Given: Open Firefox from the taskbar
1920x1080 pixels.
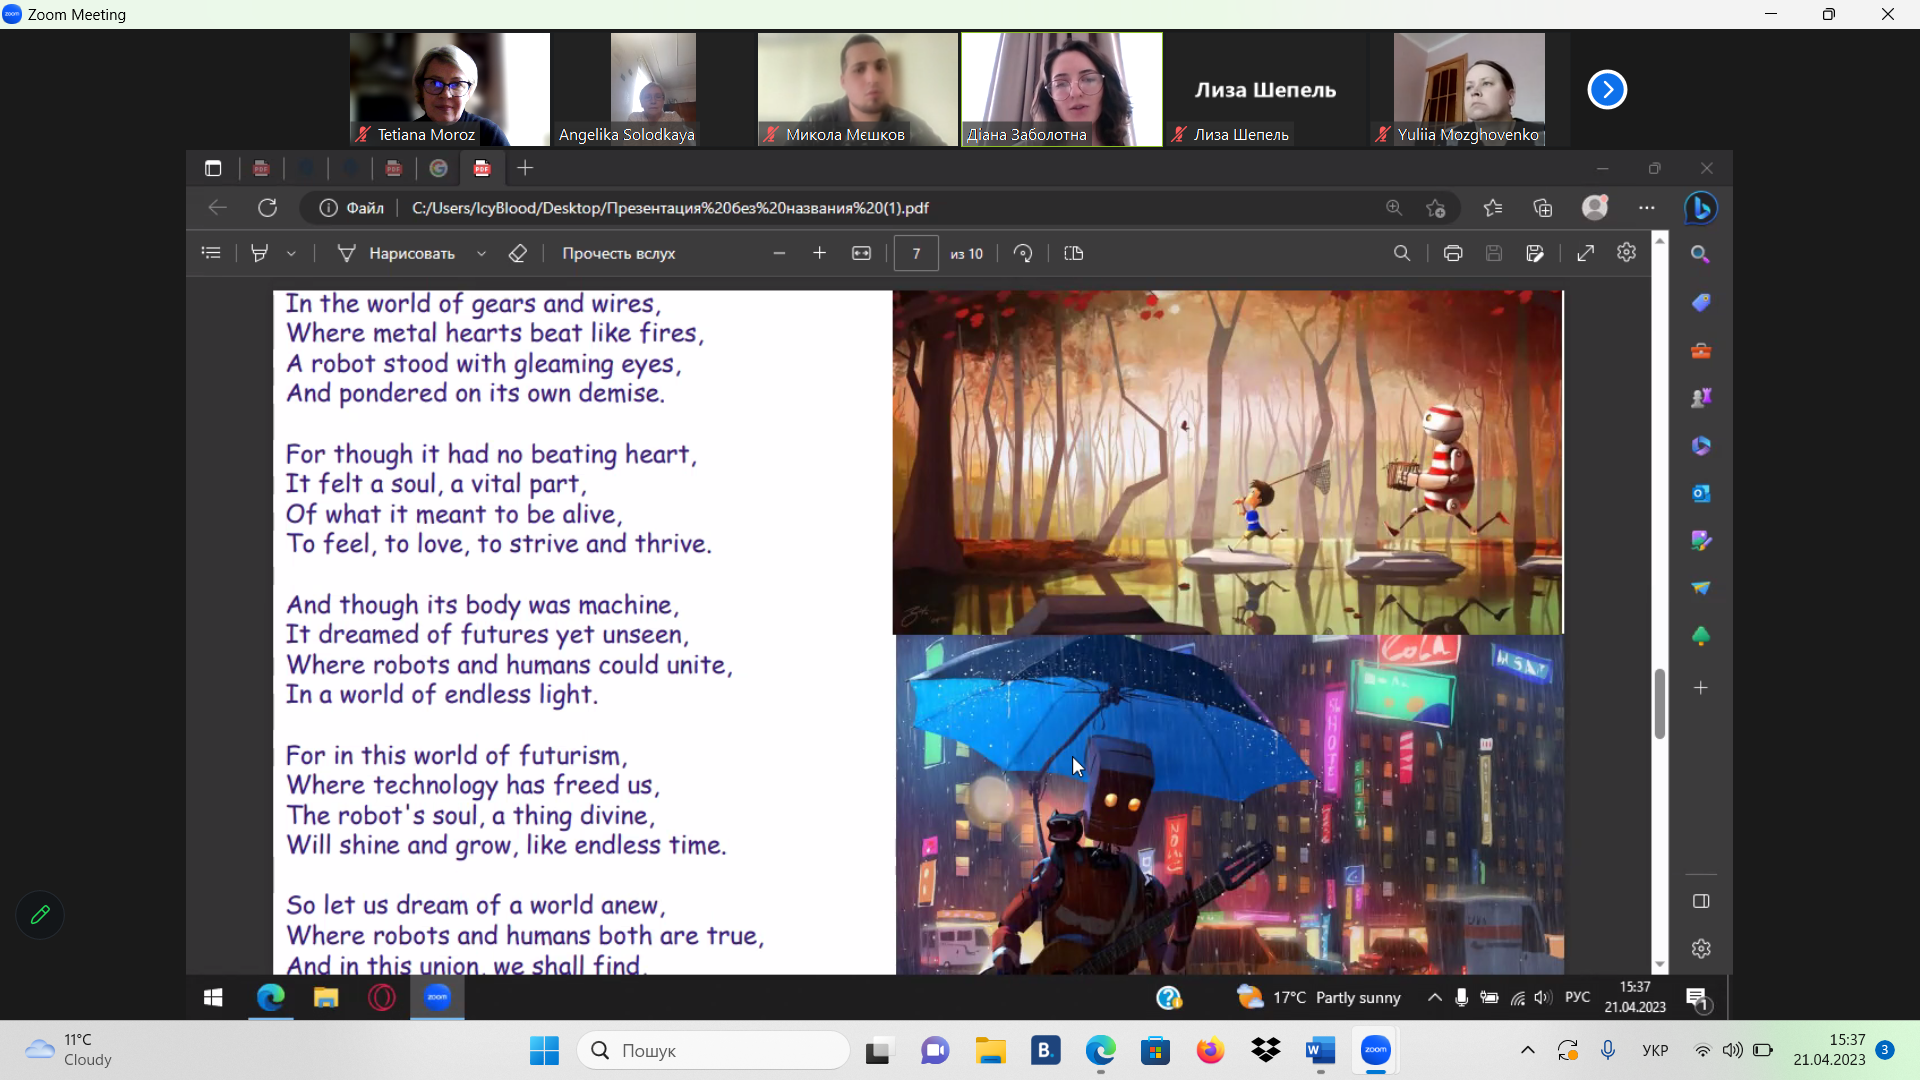Looking at the screenshot, I should click(1210, 1050).
